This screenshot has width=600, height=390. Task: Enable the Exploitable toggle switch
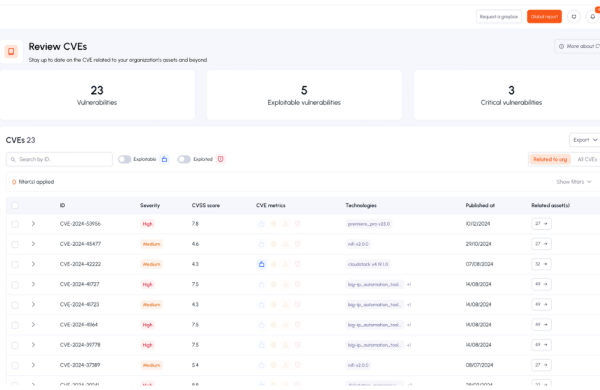[124, 159]
